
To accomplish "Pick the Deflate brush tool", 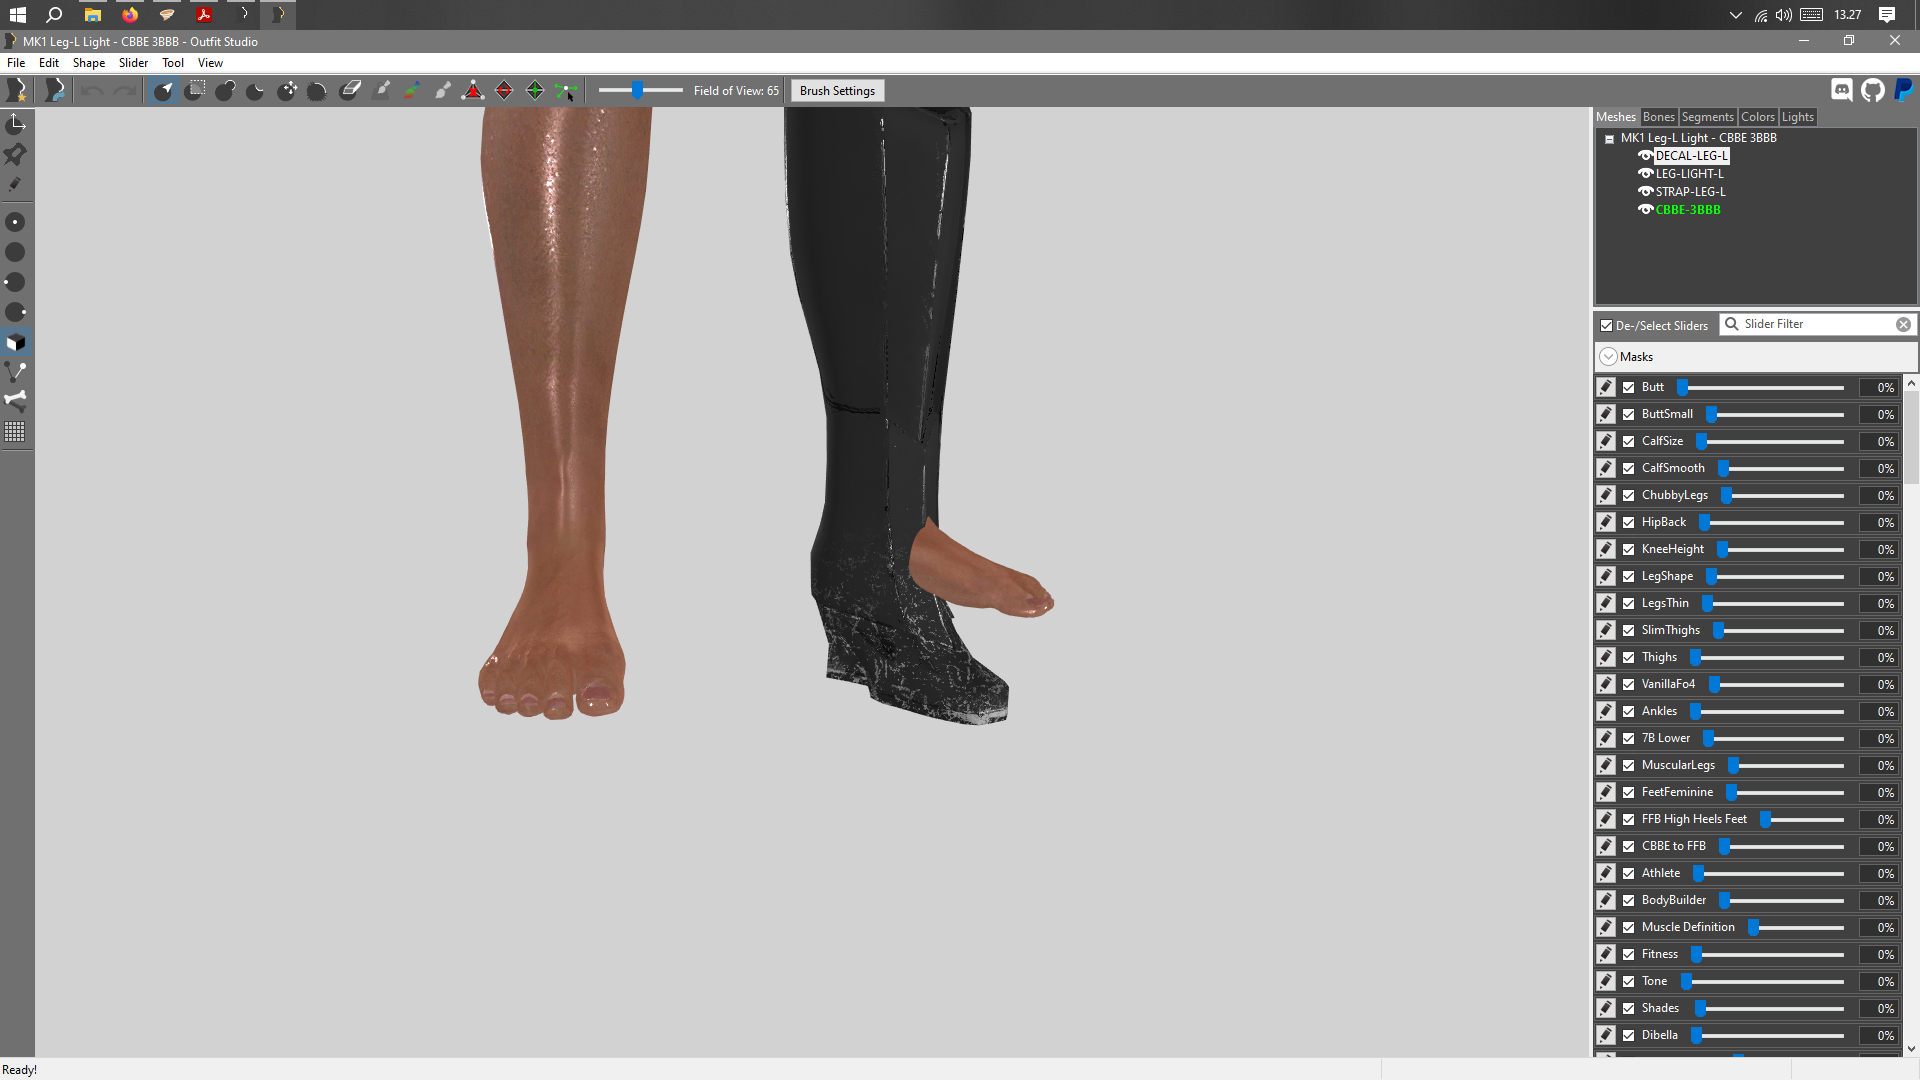I will 256,91.
